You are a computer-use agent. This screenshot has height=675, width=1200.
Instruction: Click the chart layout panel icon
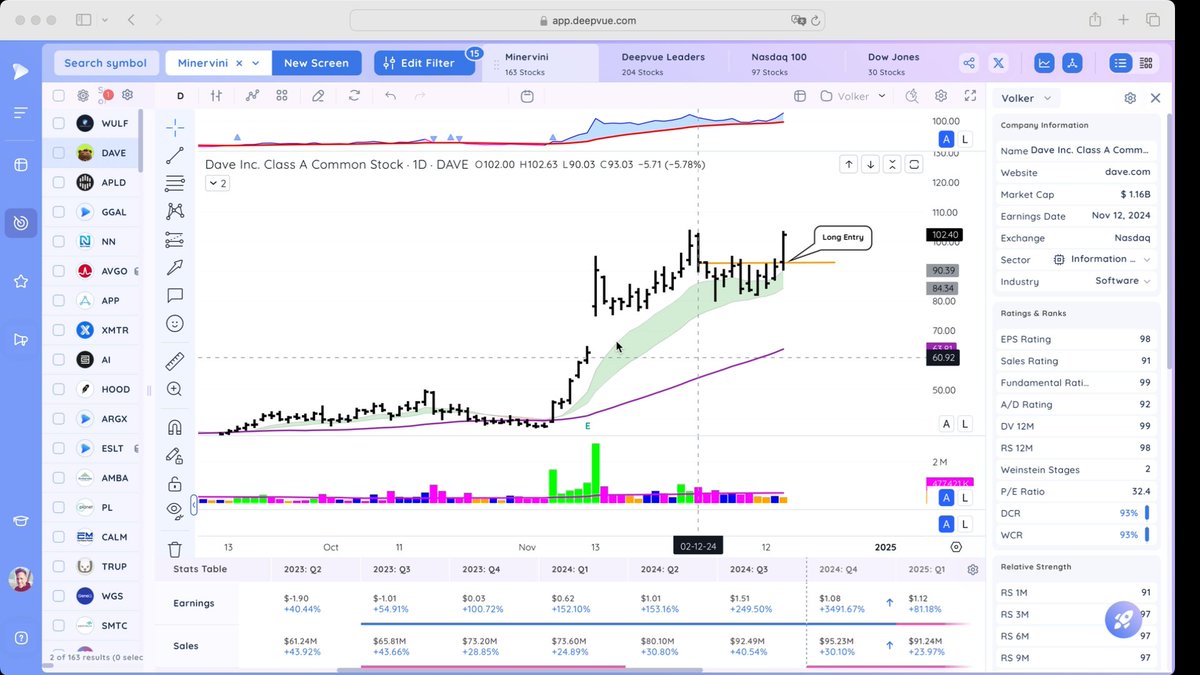[800, 96]
